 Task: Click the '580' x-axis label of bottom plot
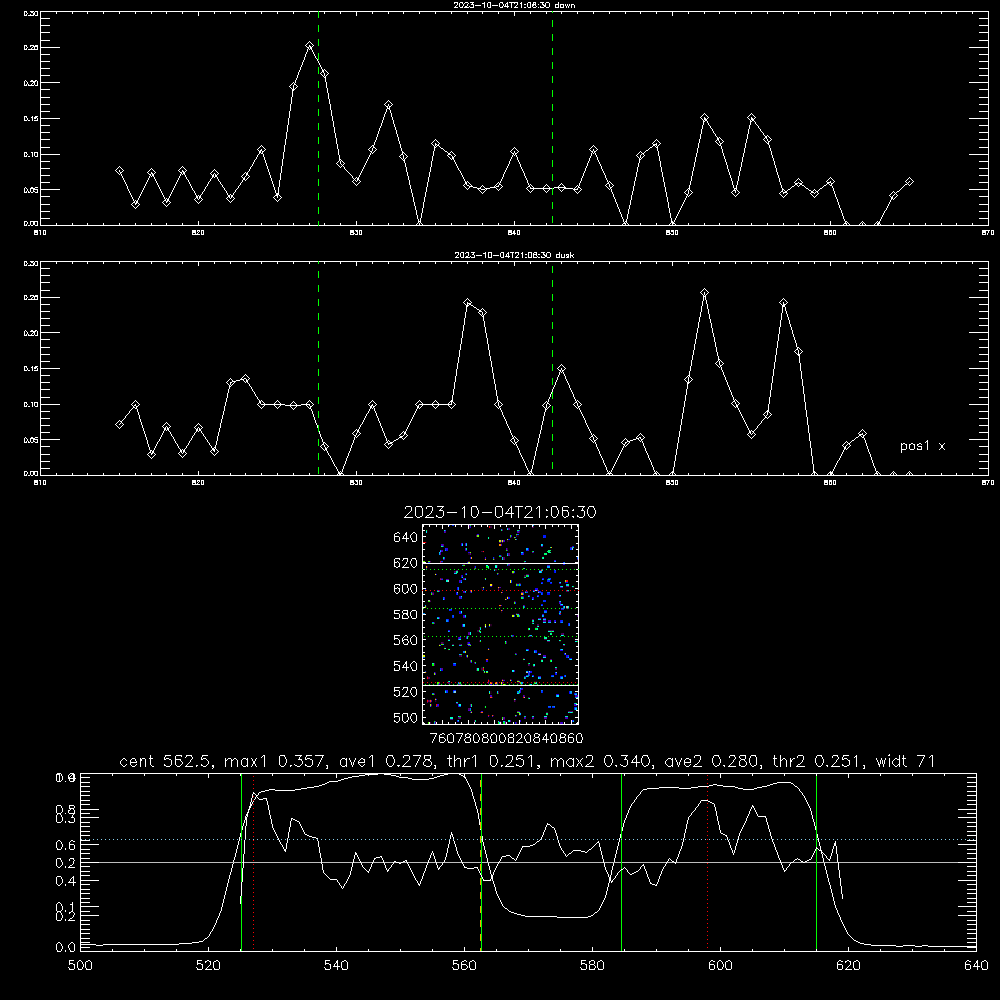(x=592, y=966)
